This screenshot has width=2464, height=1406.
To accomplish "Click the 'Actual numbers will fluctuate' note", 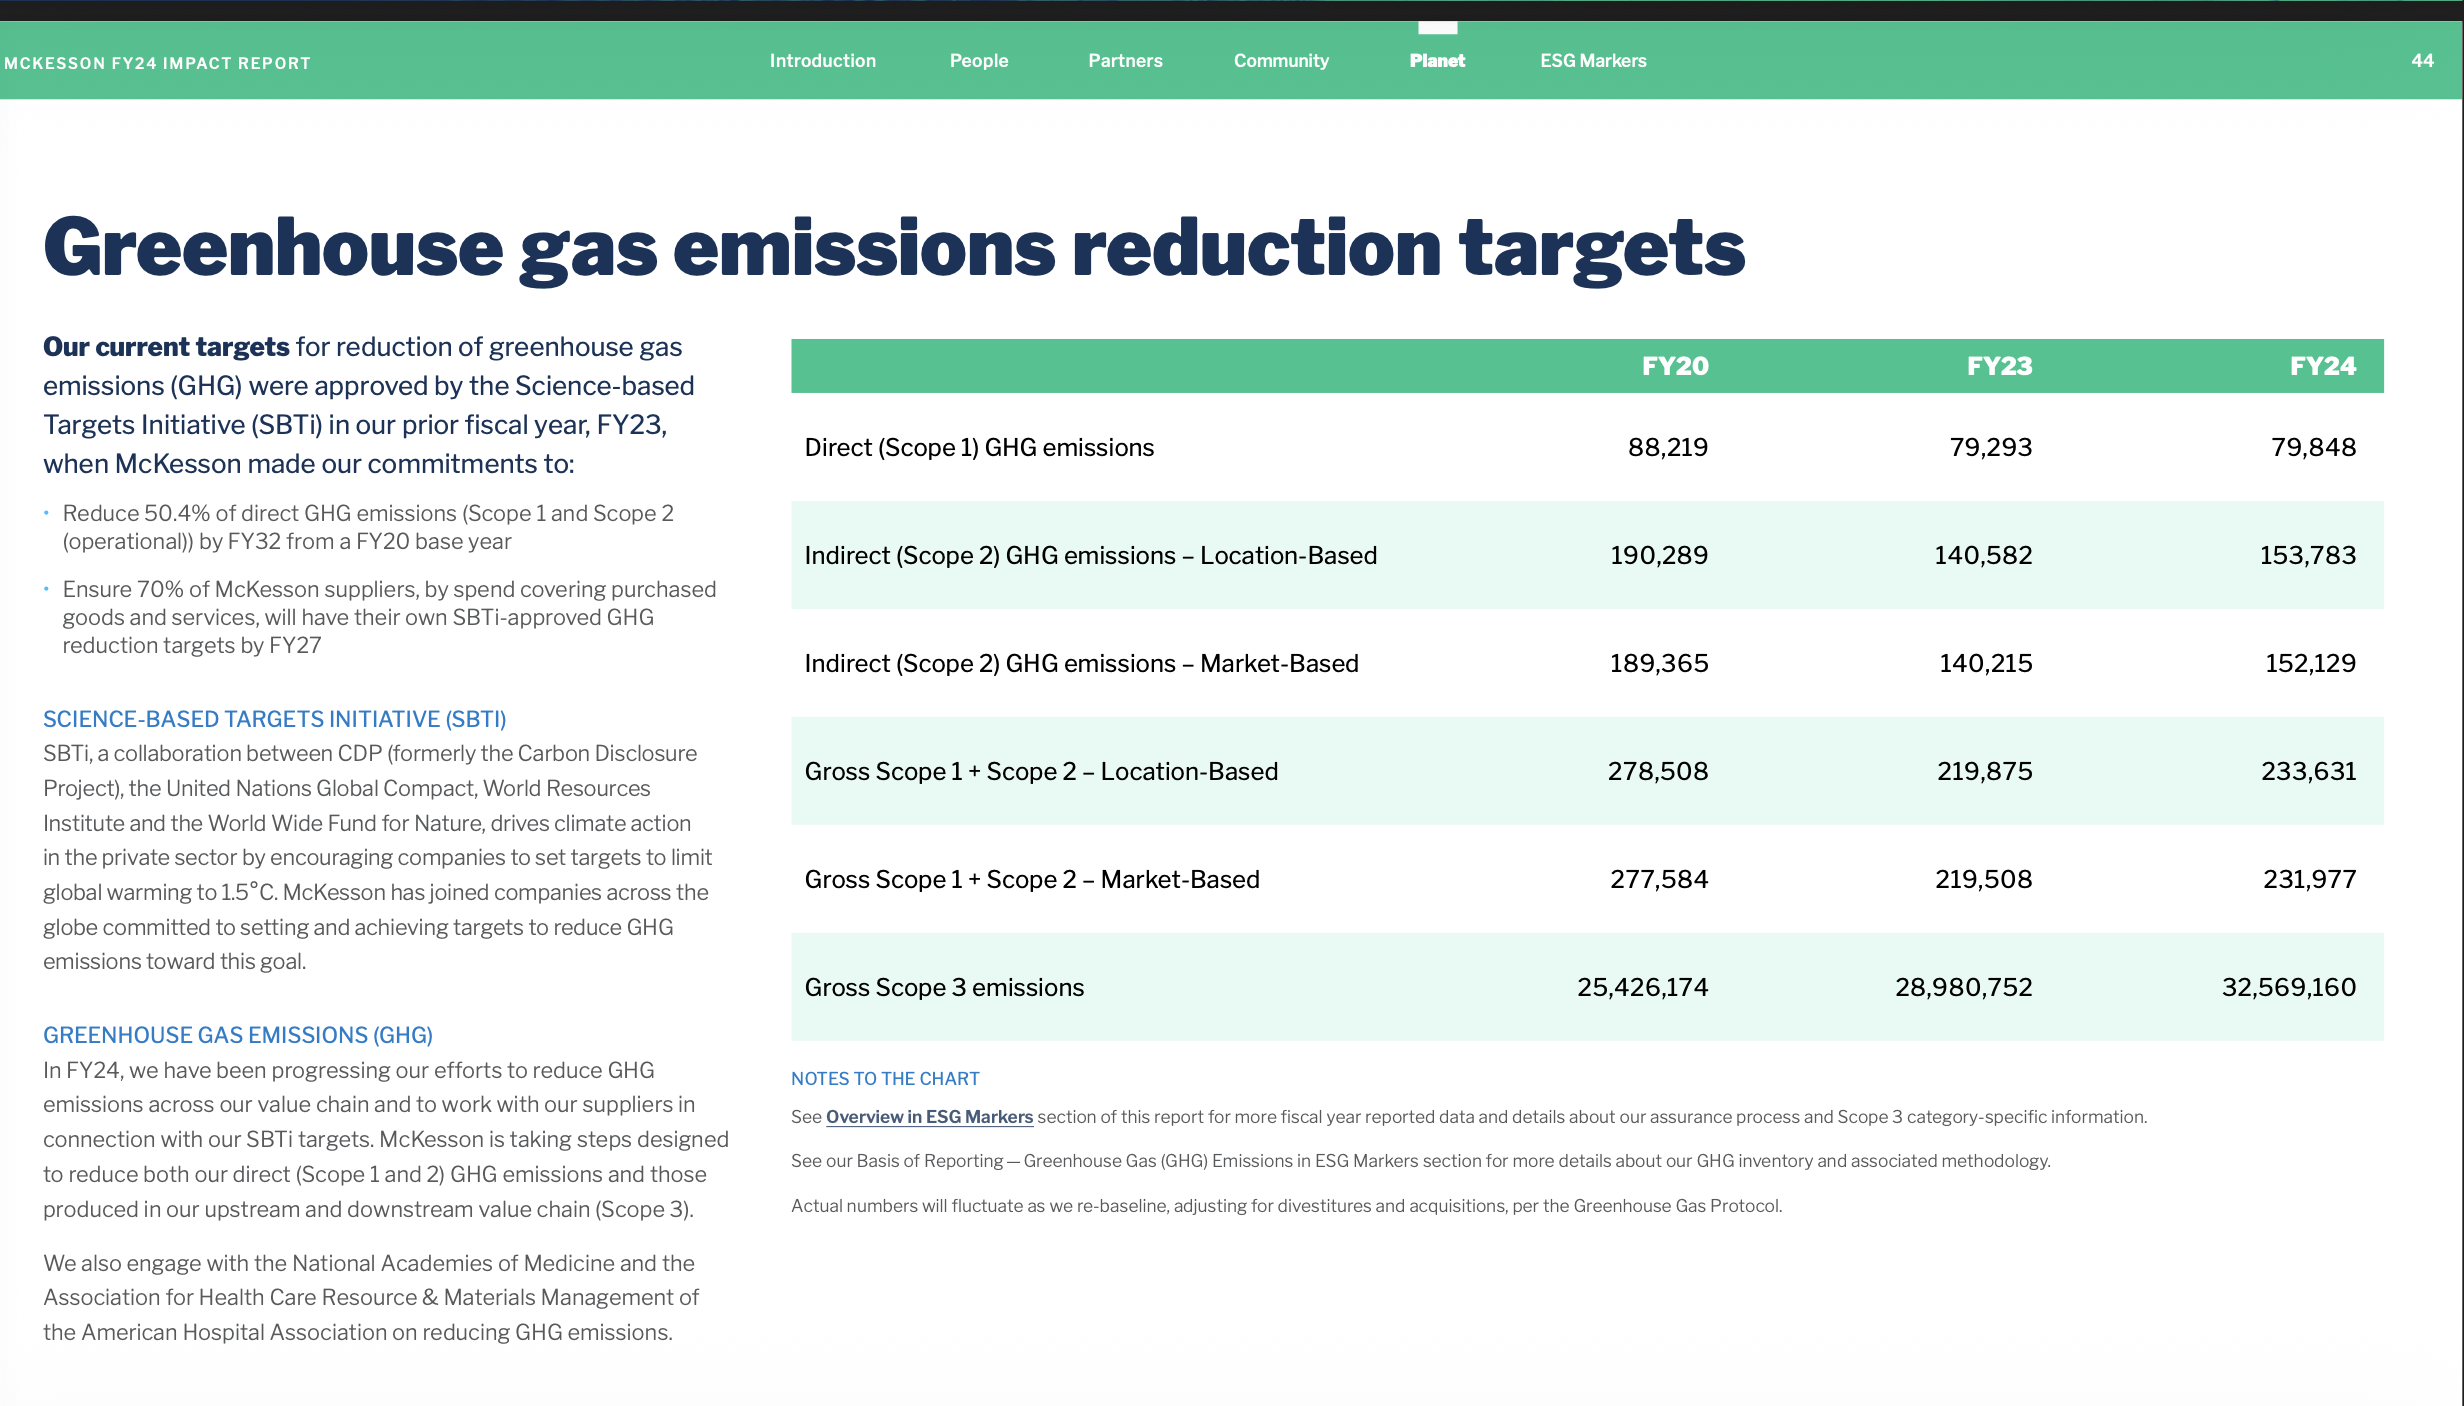I will click(1287, 1206).
